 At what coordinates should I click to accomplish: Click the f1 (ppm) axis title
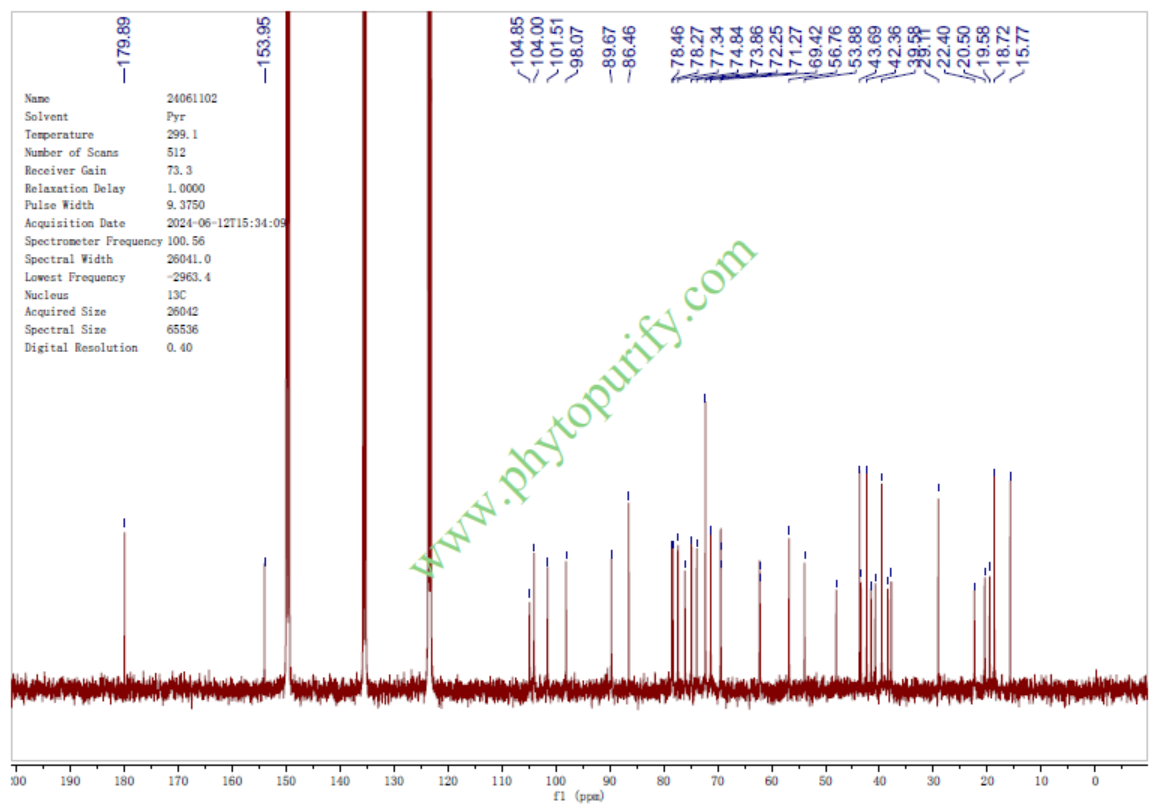tap(578, 798)
